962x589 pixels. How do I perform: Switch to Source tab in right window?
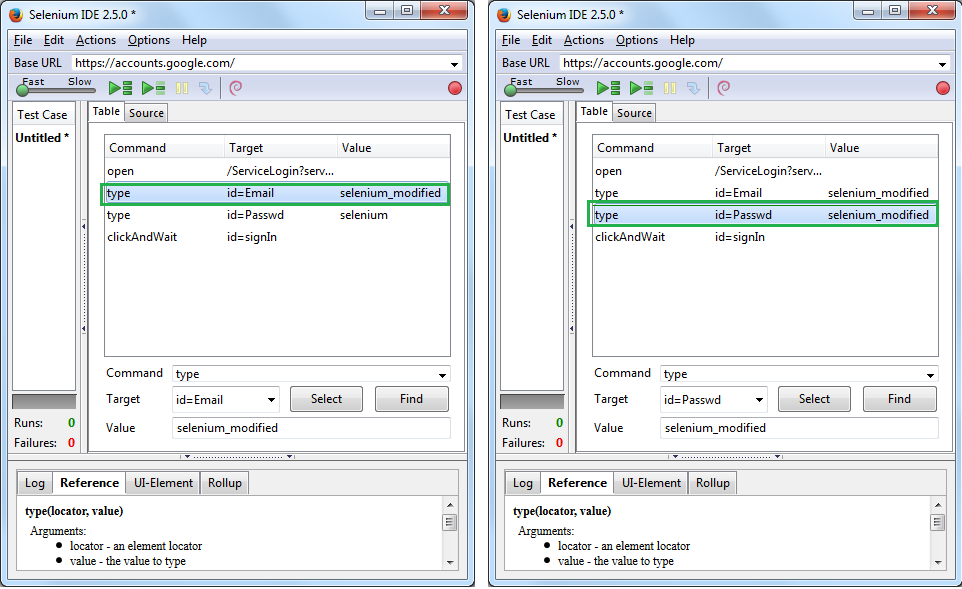(634, 113)
